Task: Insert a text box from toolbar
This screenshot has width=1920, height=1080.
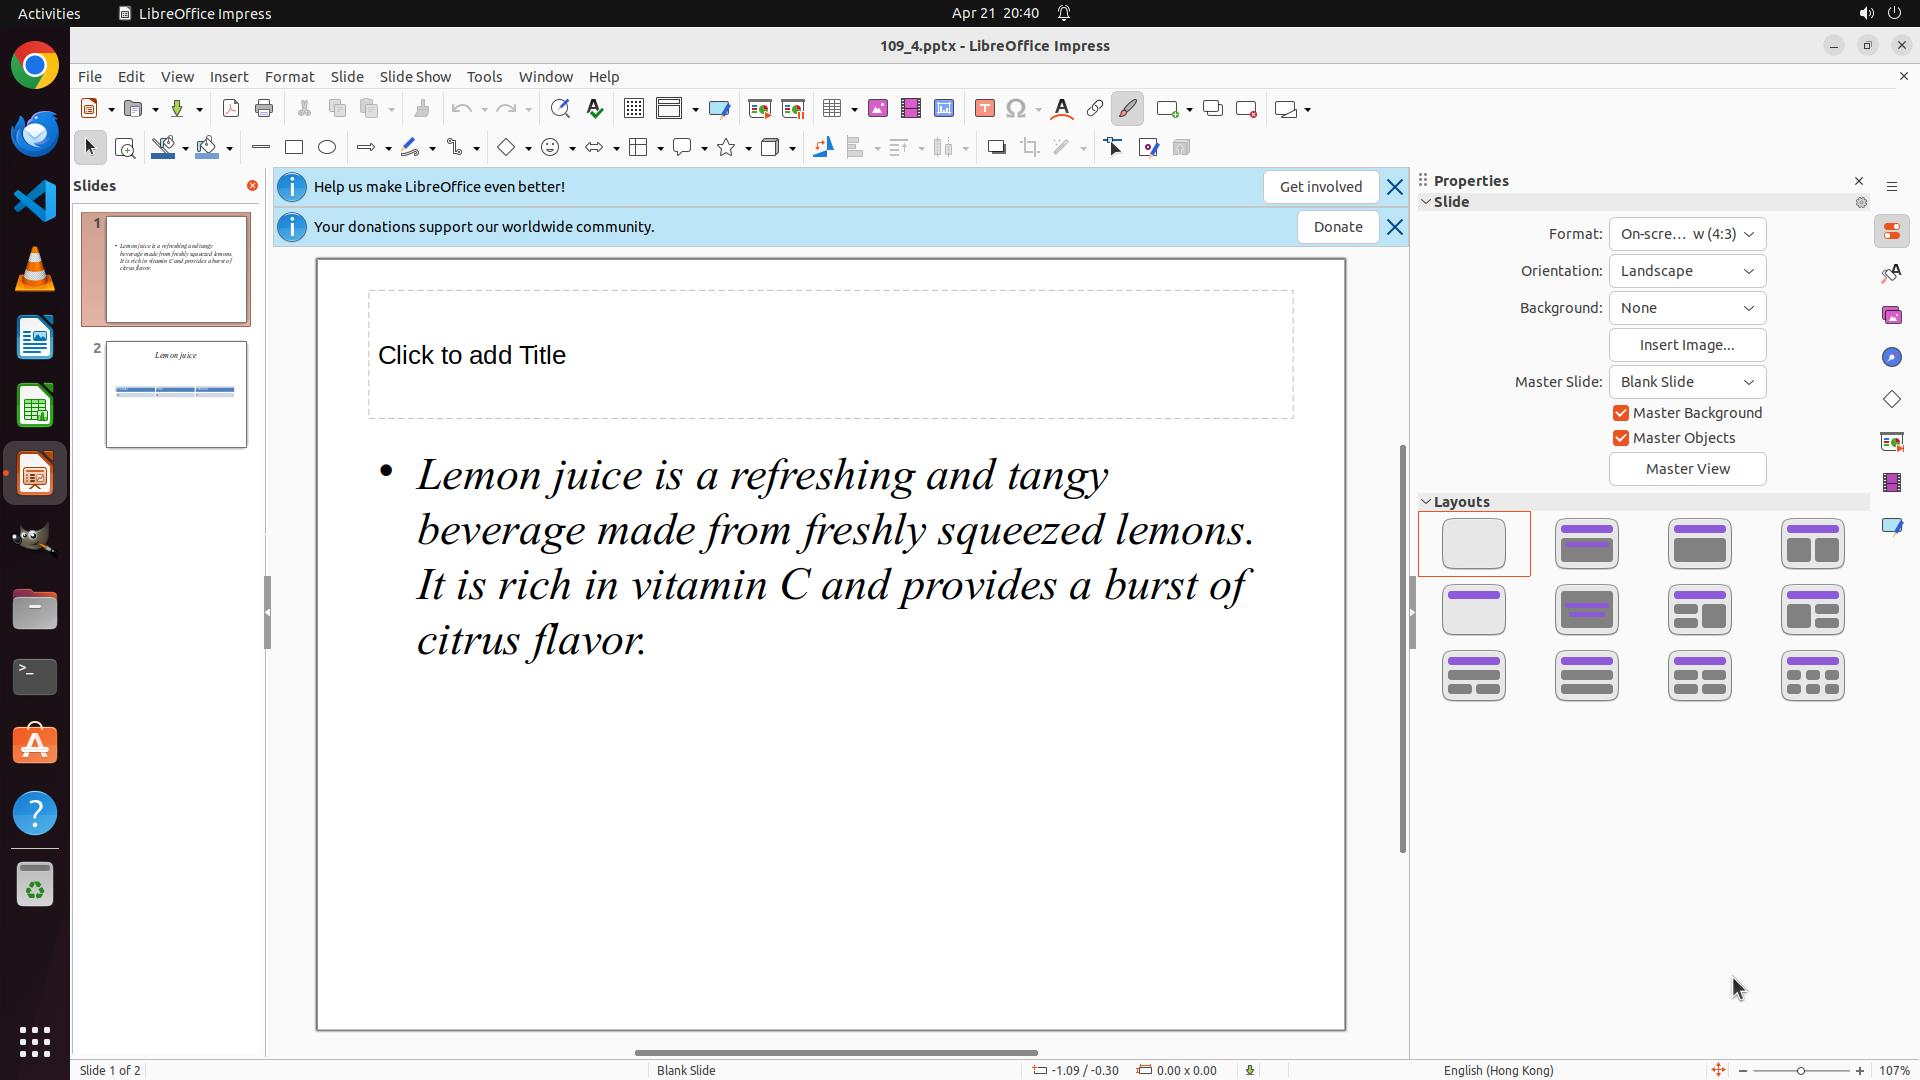Action: coord(984,109)
